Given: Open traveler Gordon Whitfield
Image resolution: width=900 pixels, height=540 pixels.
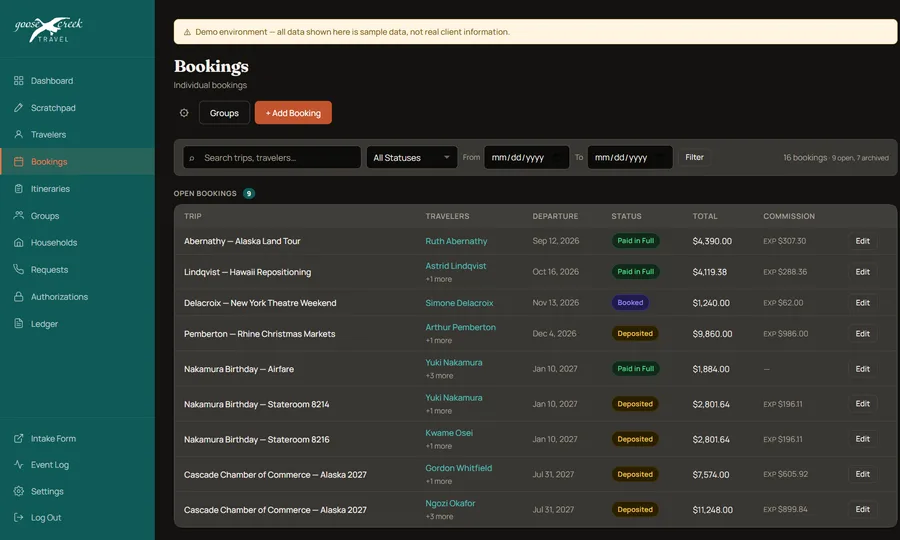Looking at the screenshot, I should click(458, 468).
